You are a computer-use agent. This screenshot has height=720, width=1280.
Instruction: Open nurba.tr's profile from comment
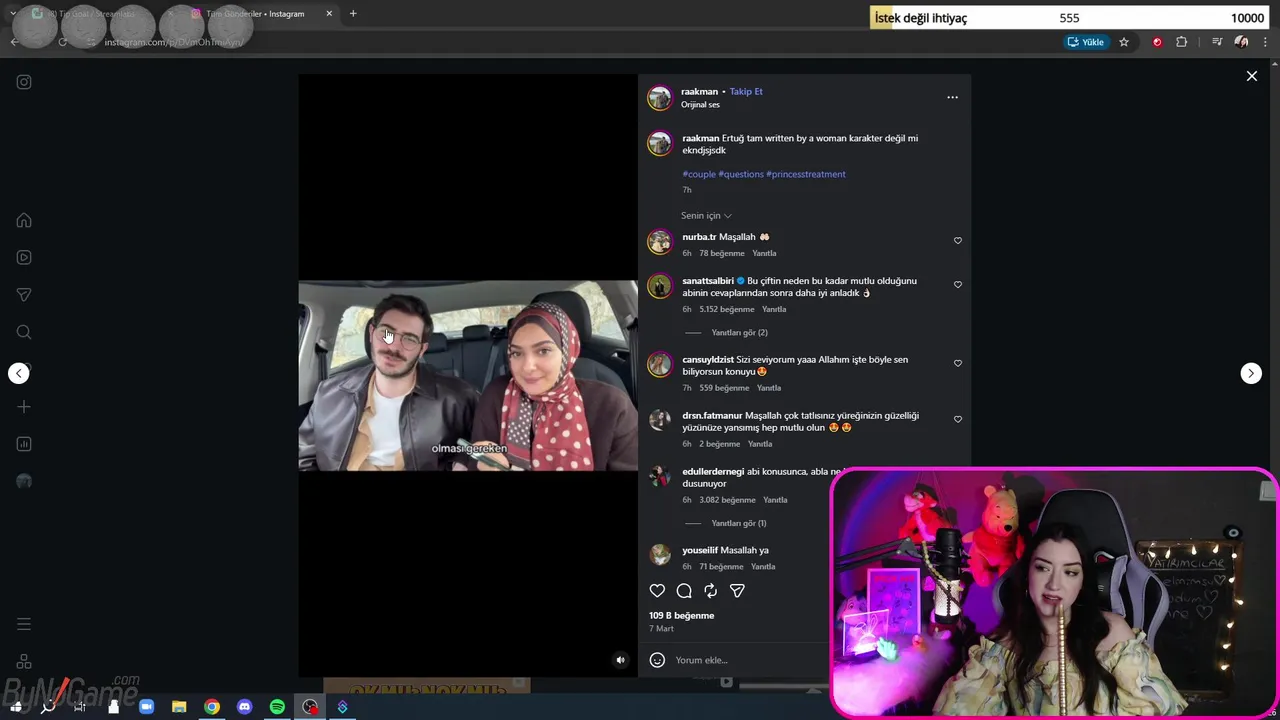(x=699, y=237)
